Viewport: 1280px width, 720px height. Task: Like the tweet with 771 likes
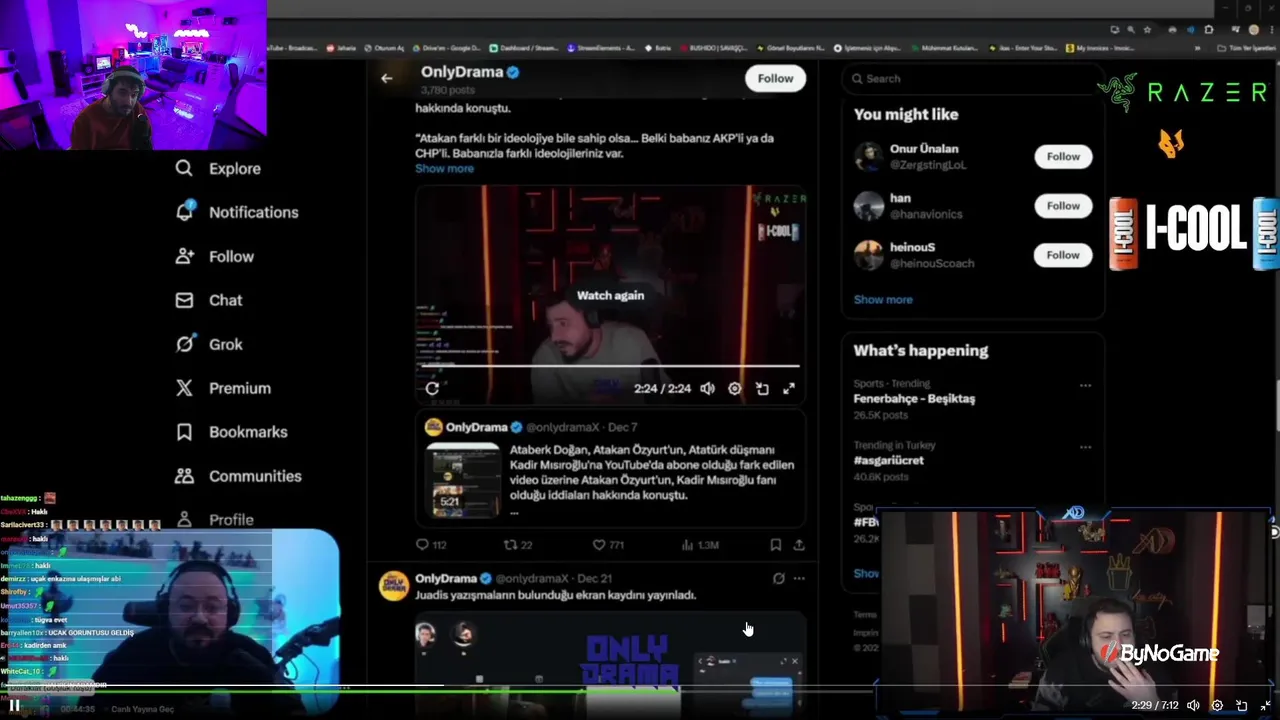click(608, 545)
